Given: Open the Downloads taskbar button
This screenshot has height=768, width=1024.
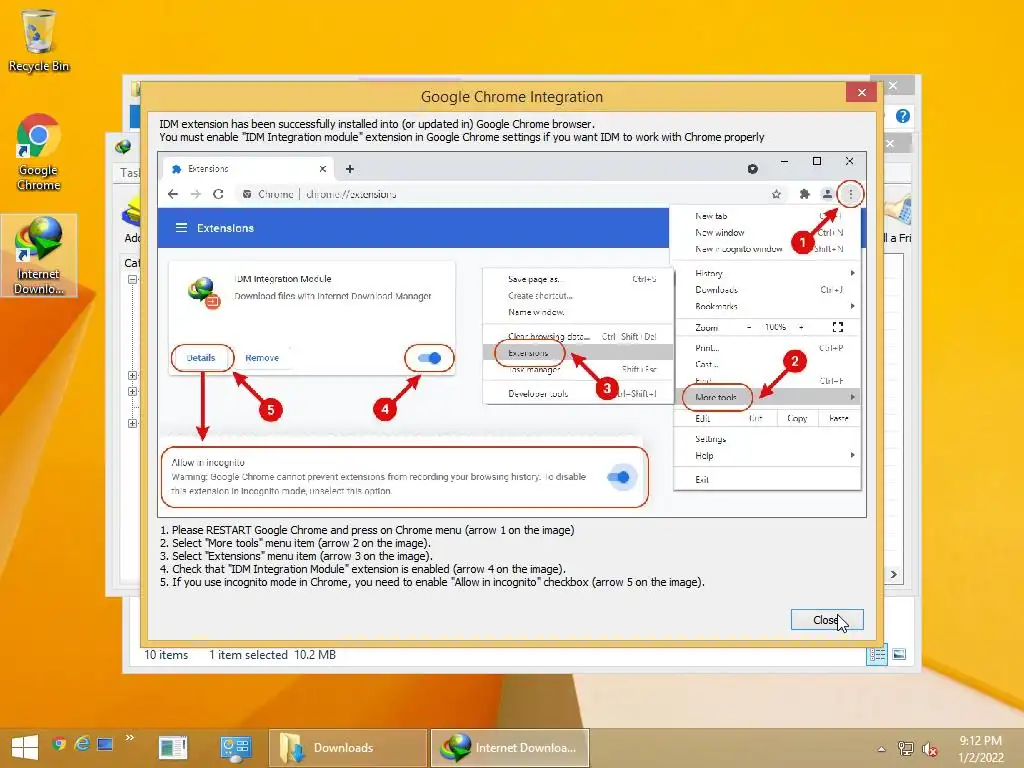Looking at the screenshot, I should point(348,748).
